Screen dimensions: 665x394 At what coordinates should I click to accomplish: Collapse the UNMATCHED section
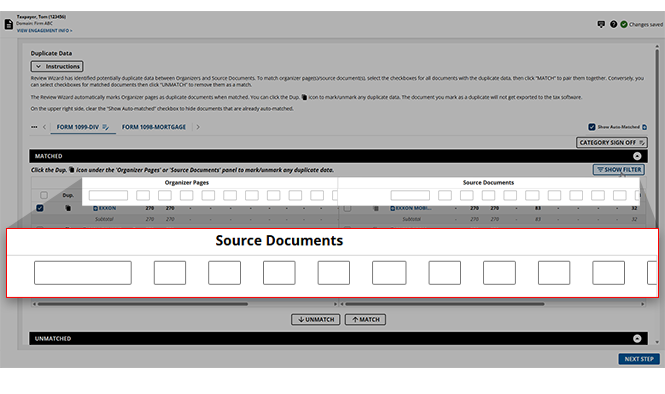(x=637, y=338)
